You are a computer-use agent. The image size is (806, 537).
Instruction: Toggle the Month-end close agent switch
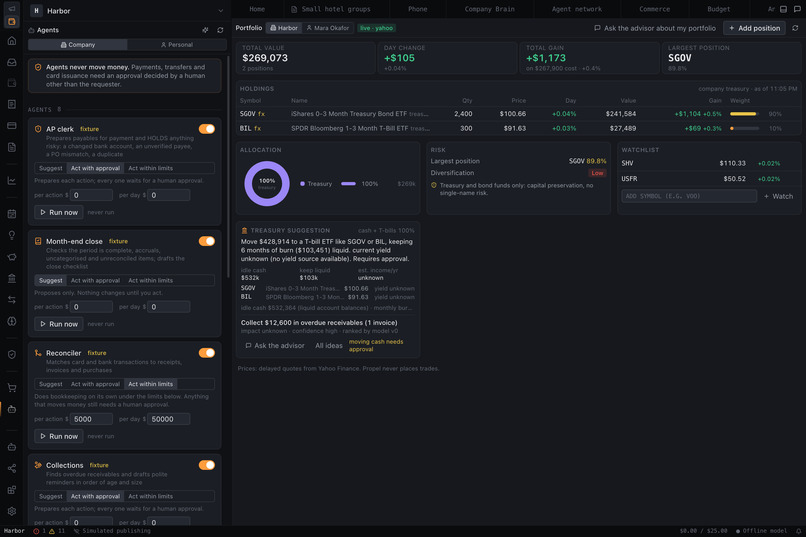click(x=207, y=241)
